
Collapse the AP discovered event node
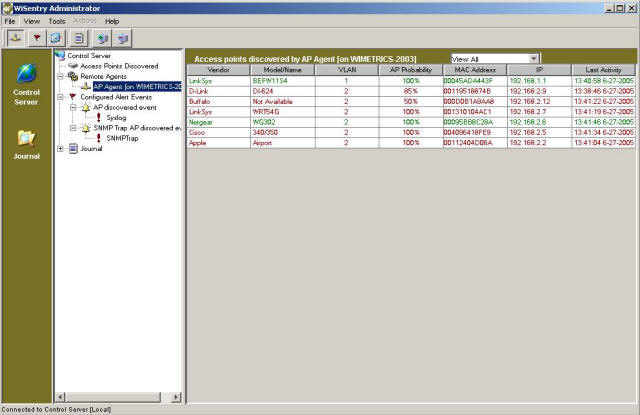73,107
